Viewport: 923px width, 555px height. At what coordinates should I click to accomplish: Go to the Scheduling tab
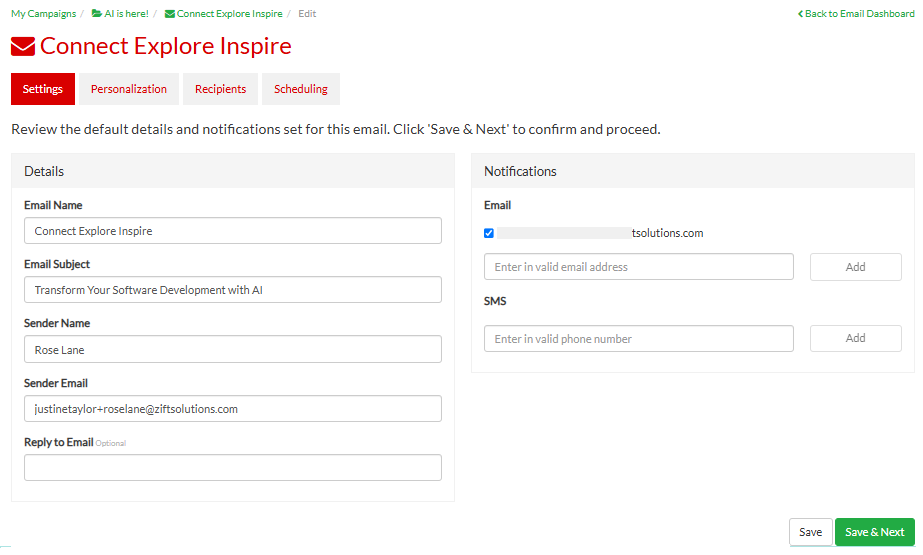[x=301, y=89]
